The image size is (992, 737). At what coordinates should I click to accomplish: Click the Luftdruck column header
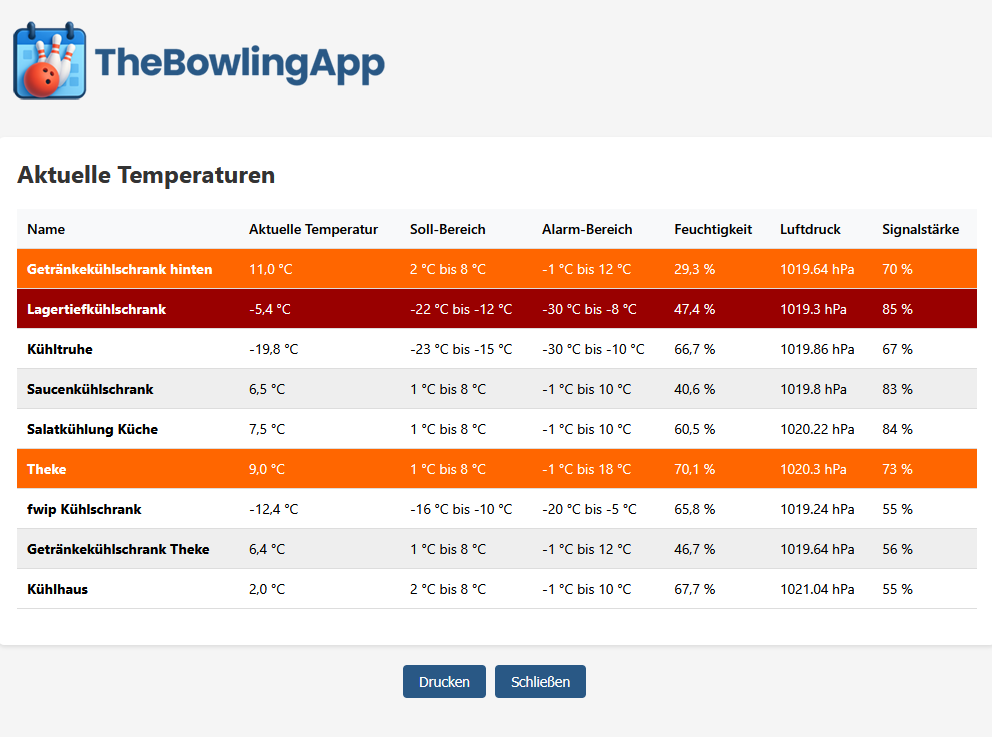810,229
